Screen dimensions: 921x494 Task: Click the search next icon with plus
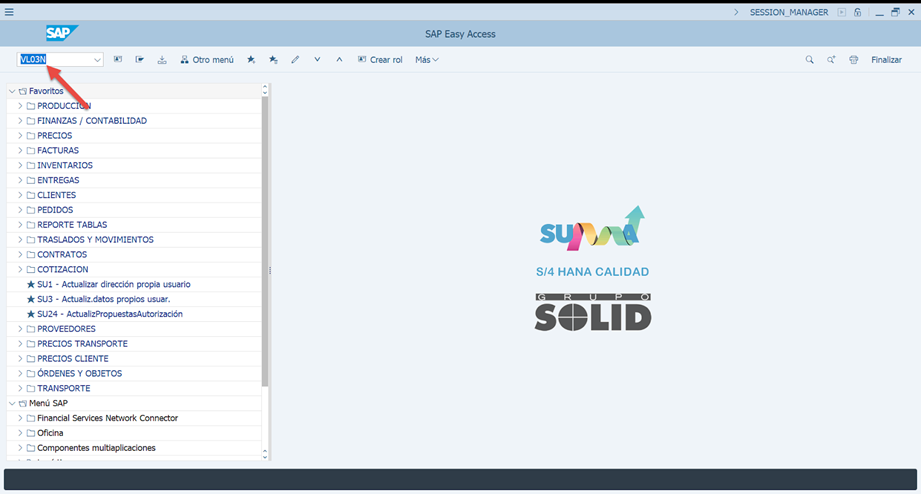[x=831, y=60]
